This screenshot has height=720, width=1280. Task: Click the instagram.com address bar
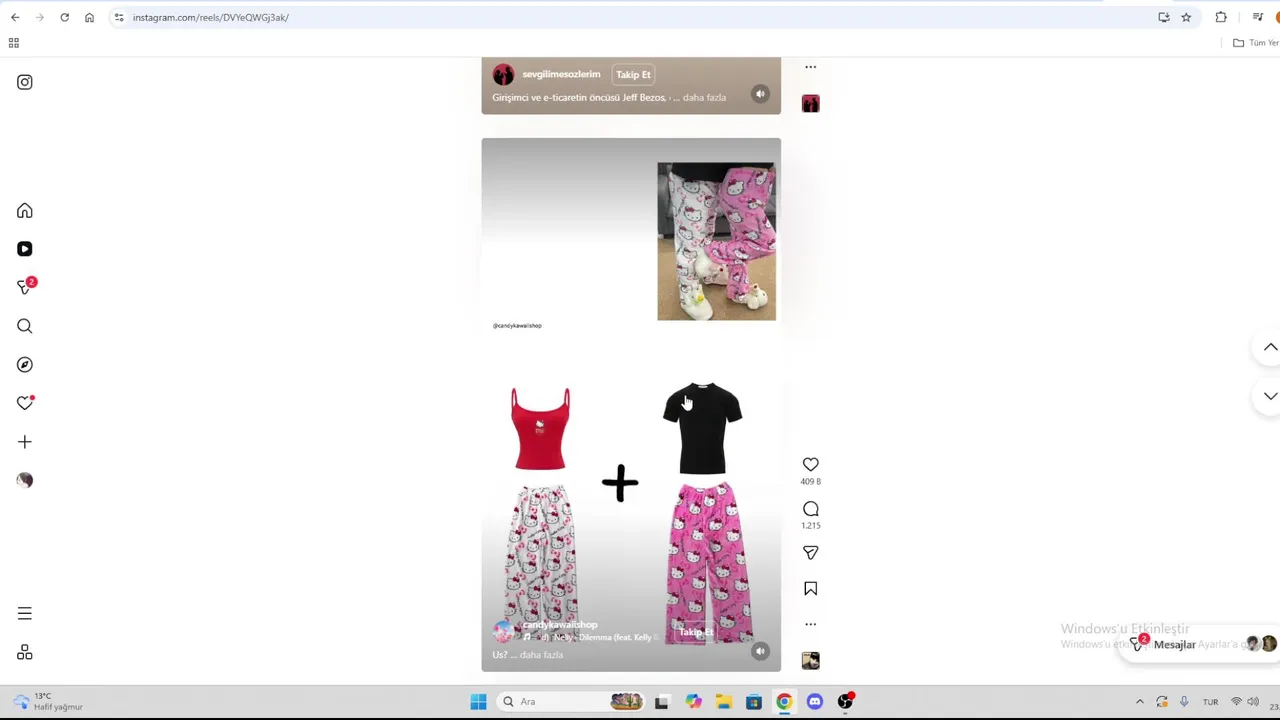point(640,17)
